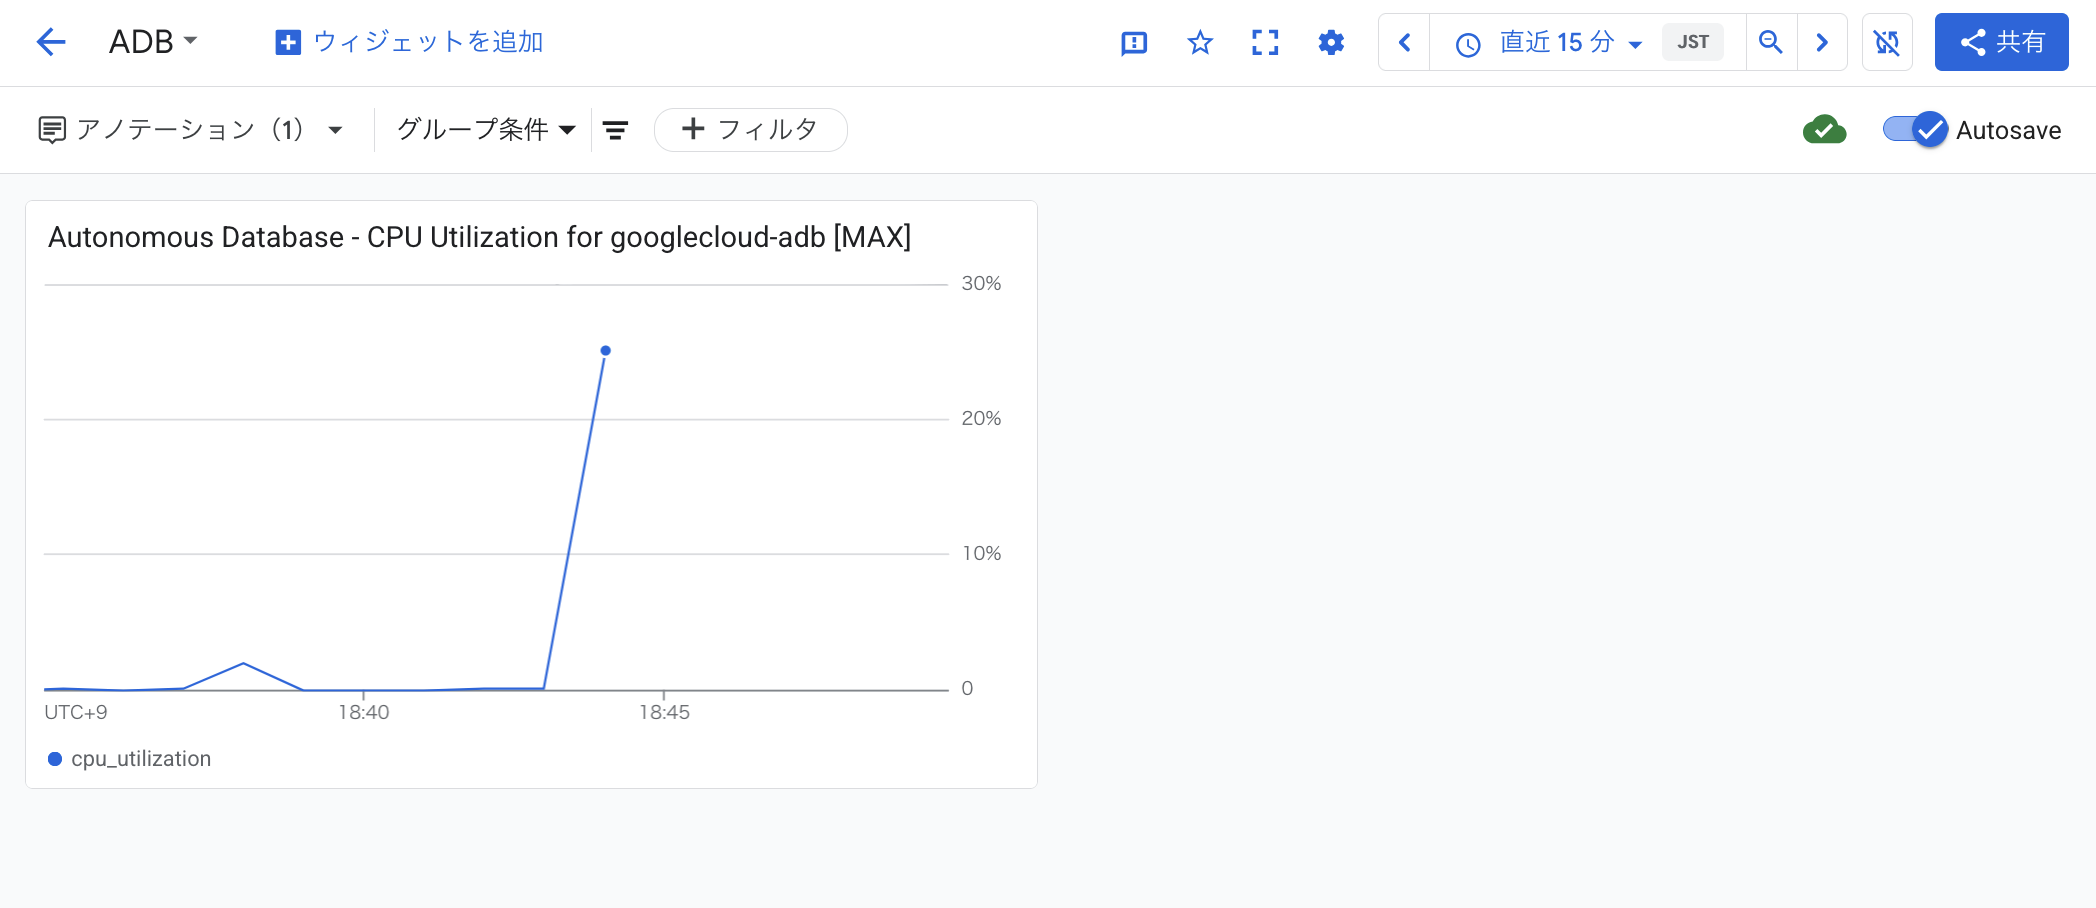Screen dimensions: 2096x908
Task: Toggle the JST timezone chip
Action: click(1693, 42)
